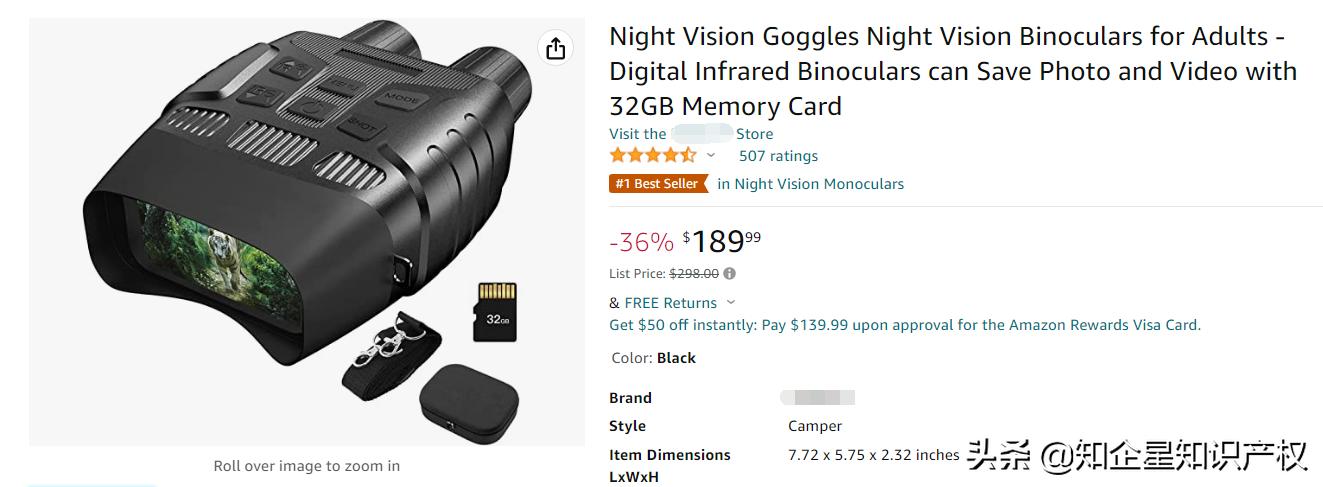The height and width of the screenshot is (487, 1323).
Task: Open the FREE Returns link
Action: 670,303
